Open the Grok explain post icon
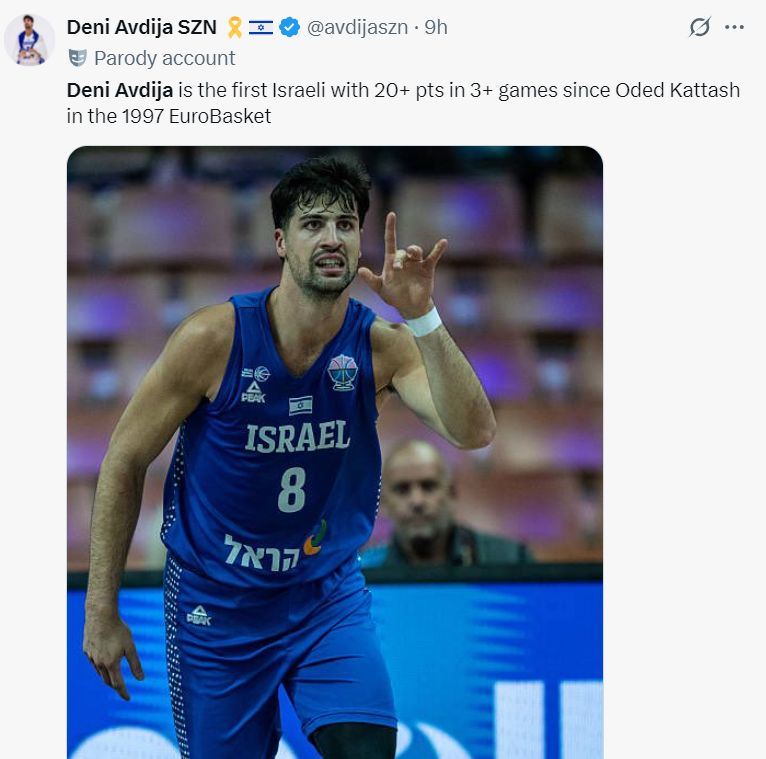This screenshot has width=766, height=759. [700, 27]
